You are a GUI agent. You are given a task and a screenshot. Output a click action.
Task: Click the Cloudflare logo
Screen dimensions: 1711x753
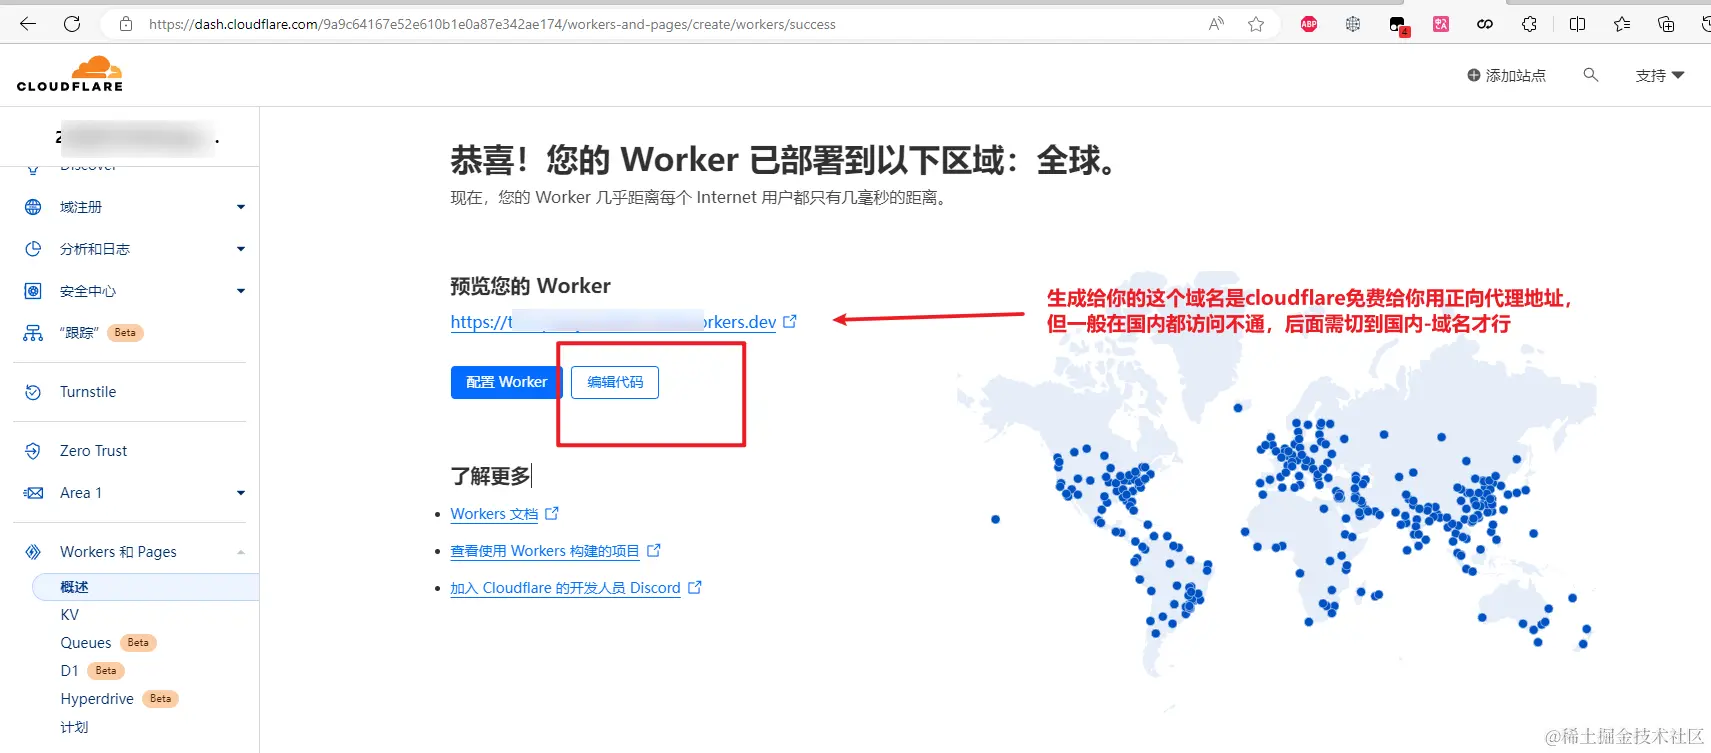click(70, 74)
